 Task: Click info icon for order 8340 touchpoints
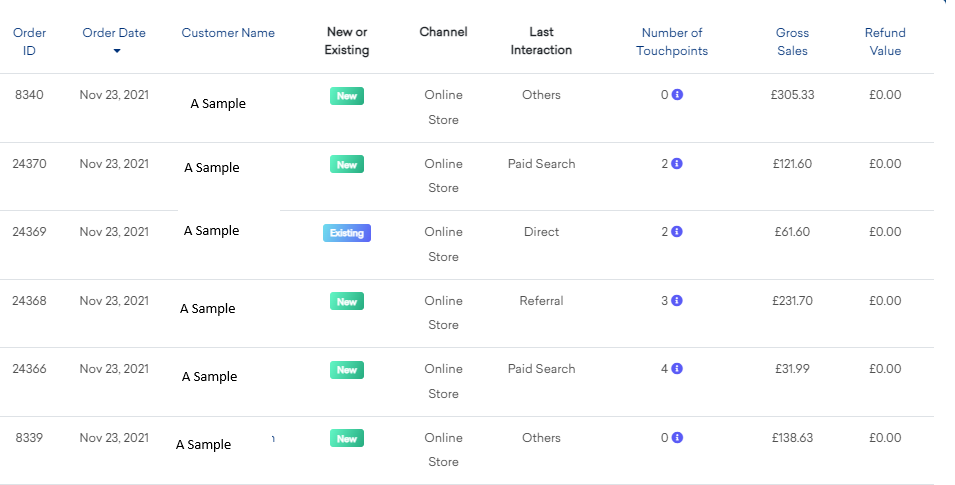point(677,95)
